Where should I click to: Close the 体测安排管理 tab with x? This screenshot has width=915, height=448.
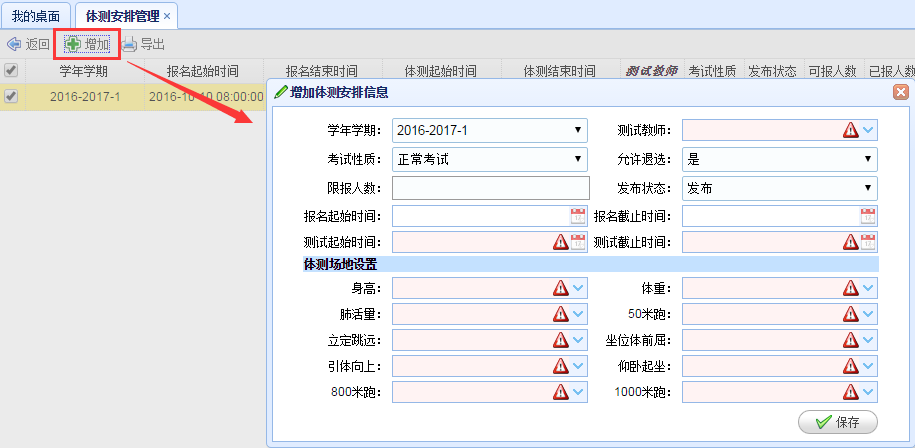[167, 16]
